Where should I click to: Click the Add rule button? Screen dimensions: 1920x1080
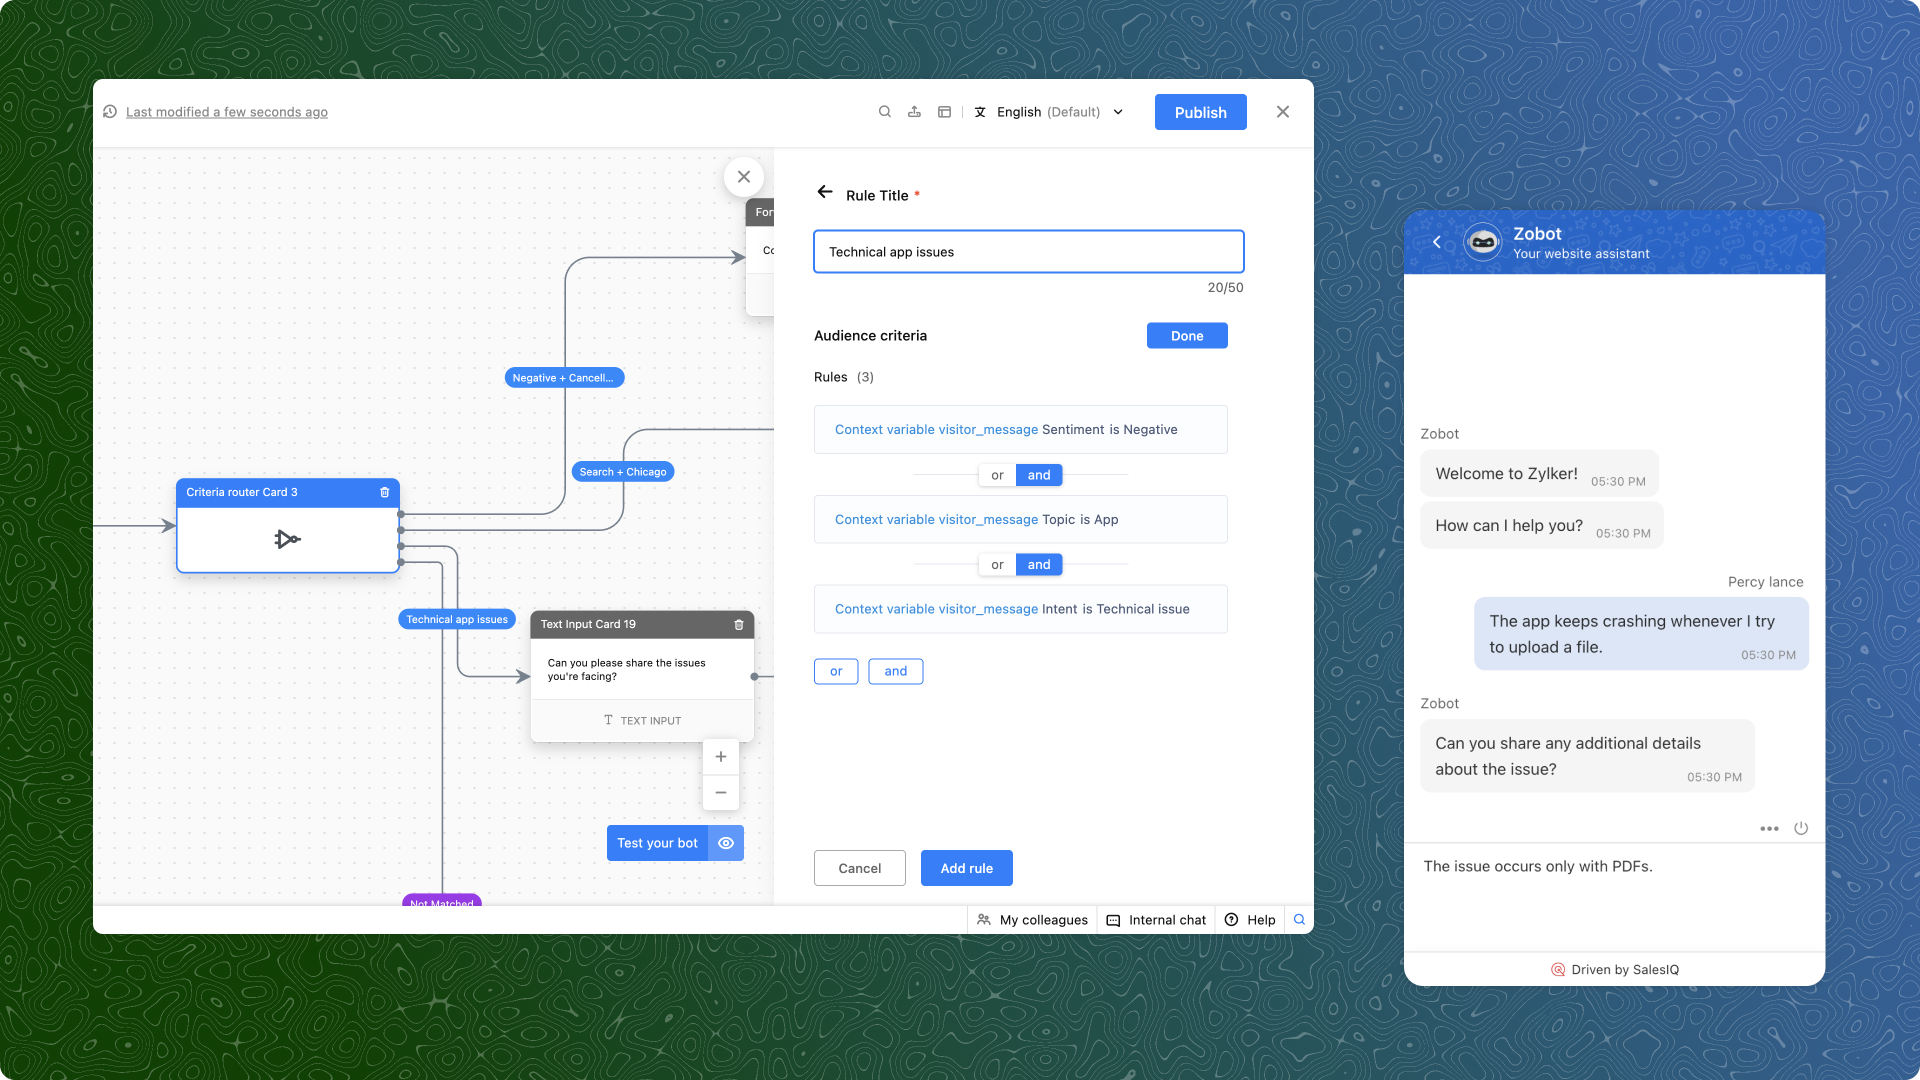tap(966, 868)
